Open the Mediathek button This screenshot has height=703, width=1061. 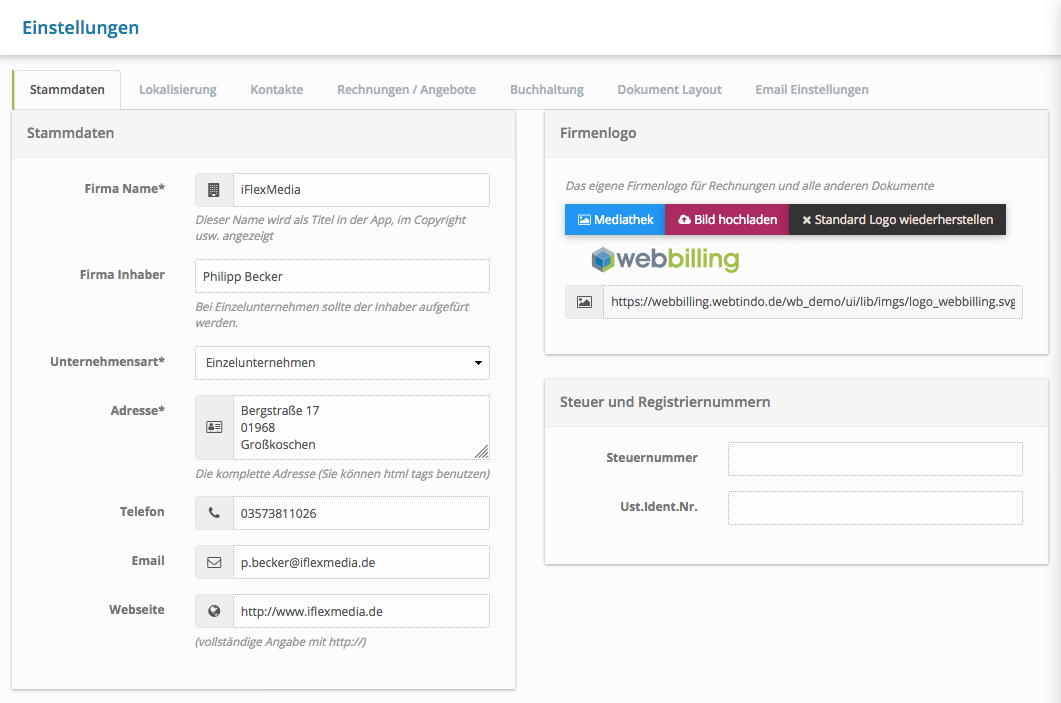615,220
